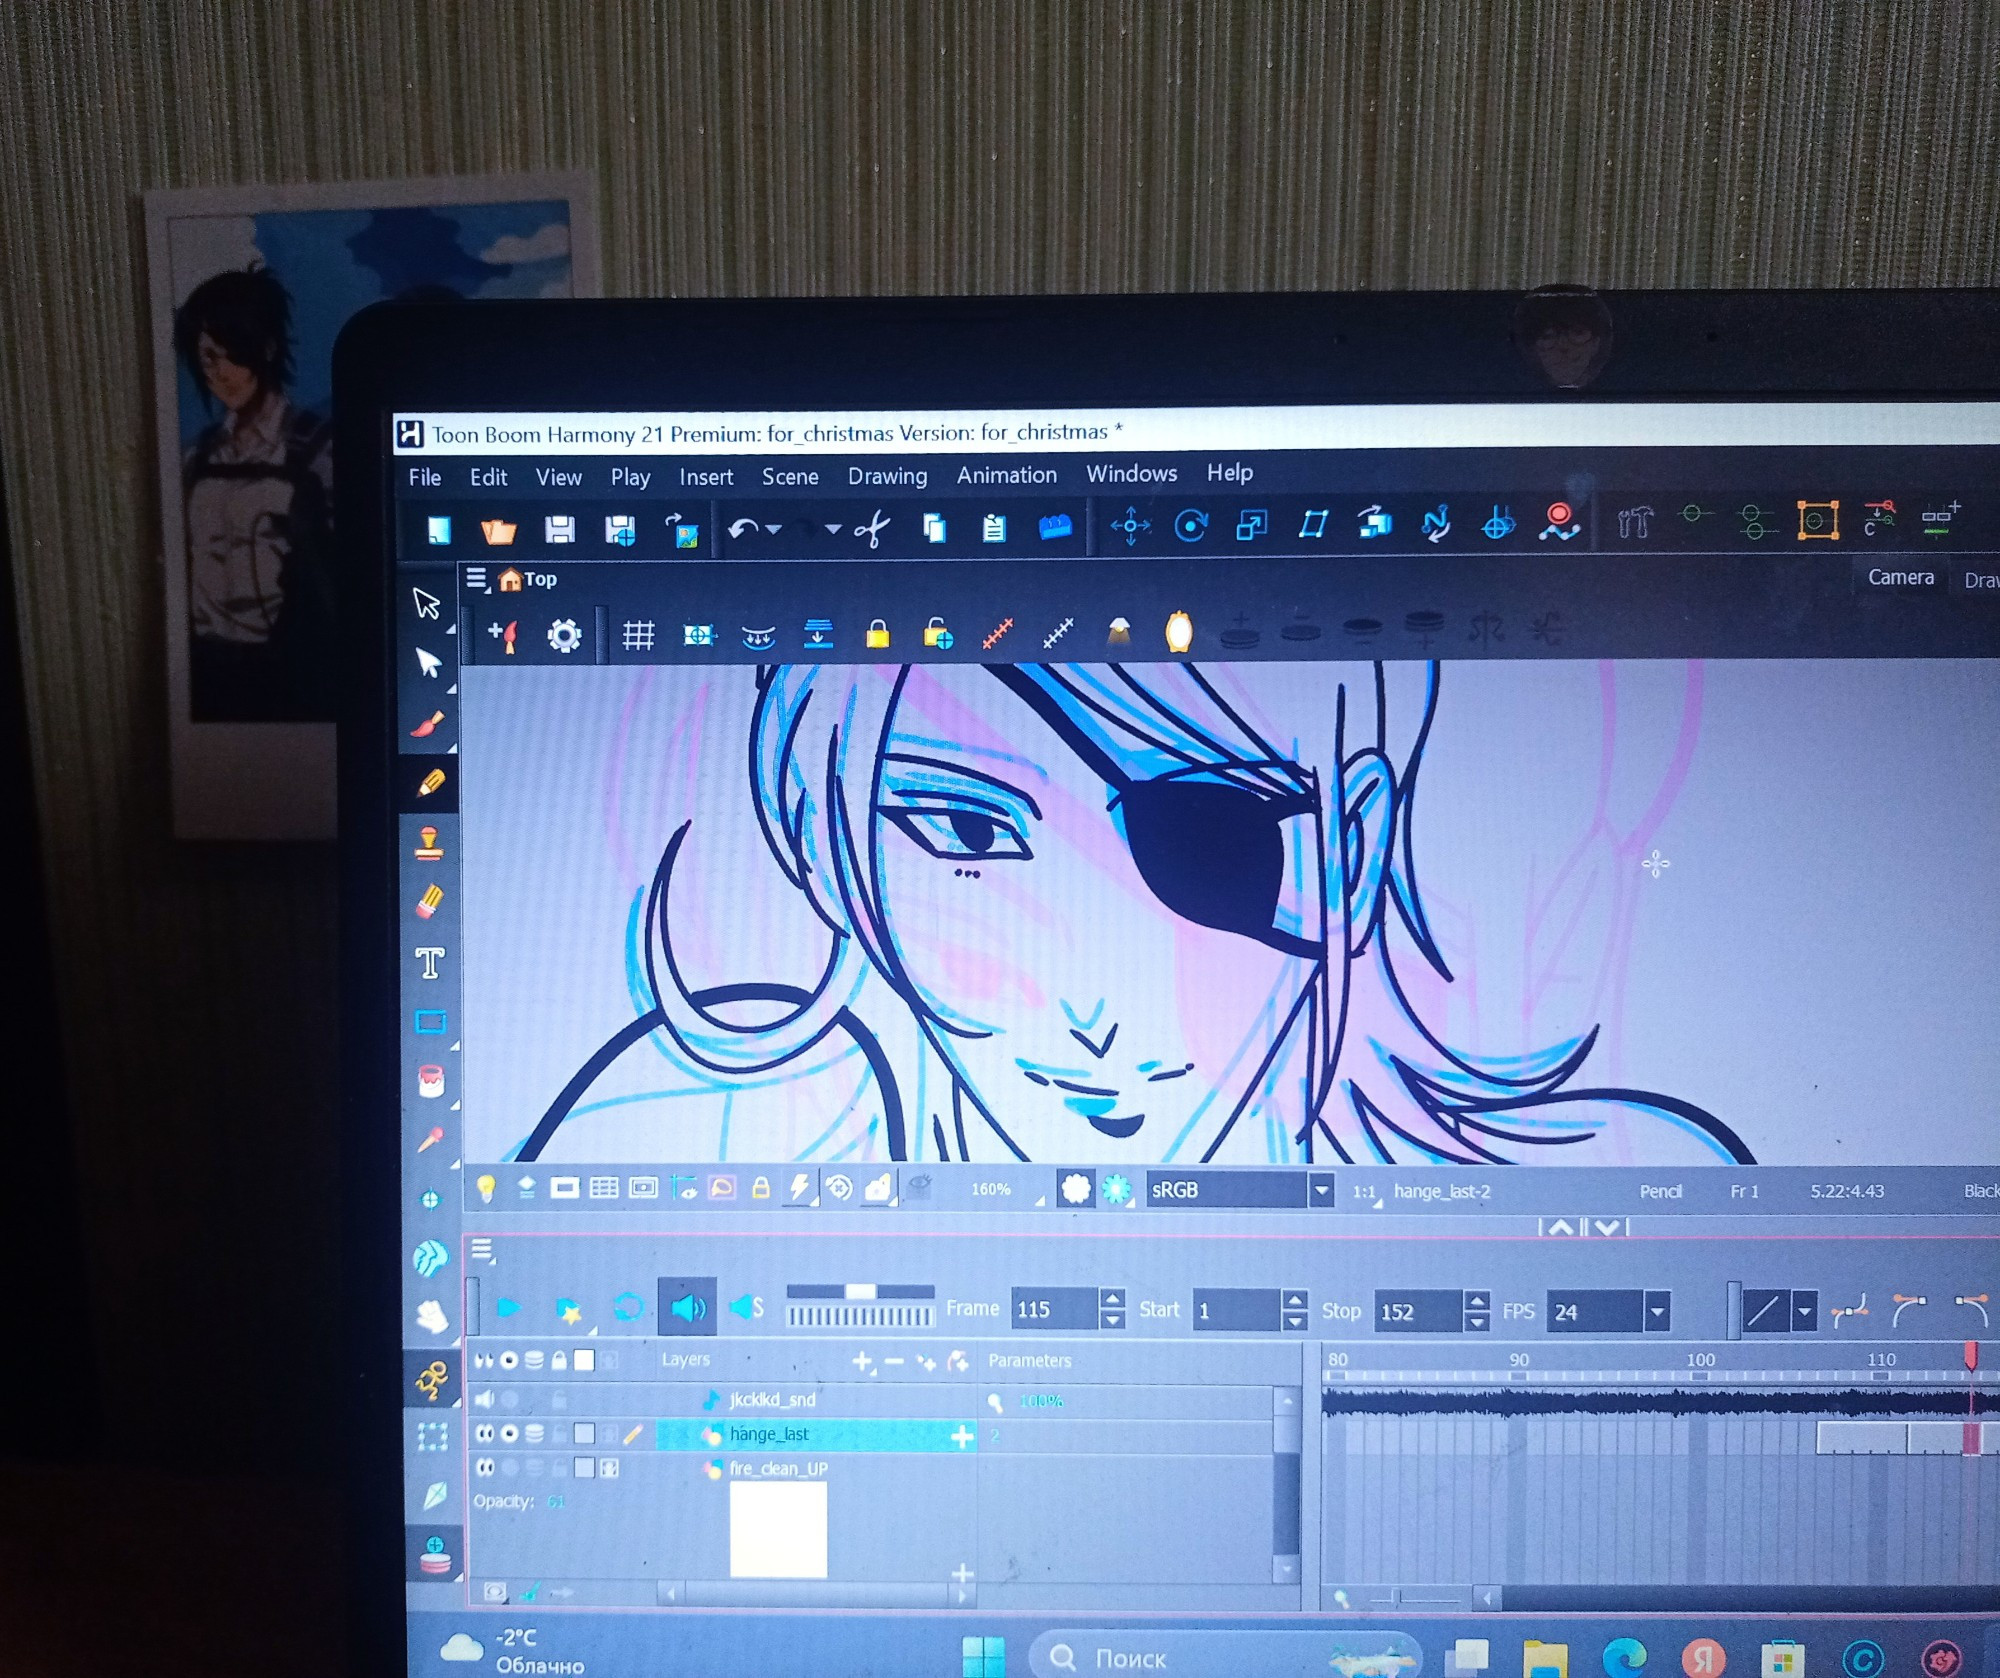Image resolution: width=2000 pixels, height=1678 pixels.
Task: Open the Camera view hamburger menu
Action: point(476,579)
